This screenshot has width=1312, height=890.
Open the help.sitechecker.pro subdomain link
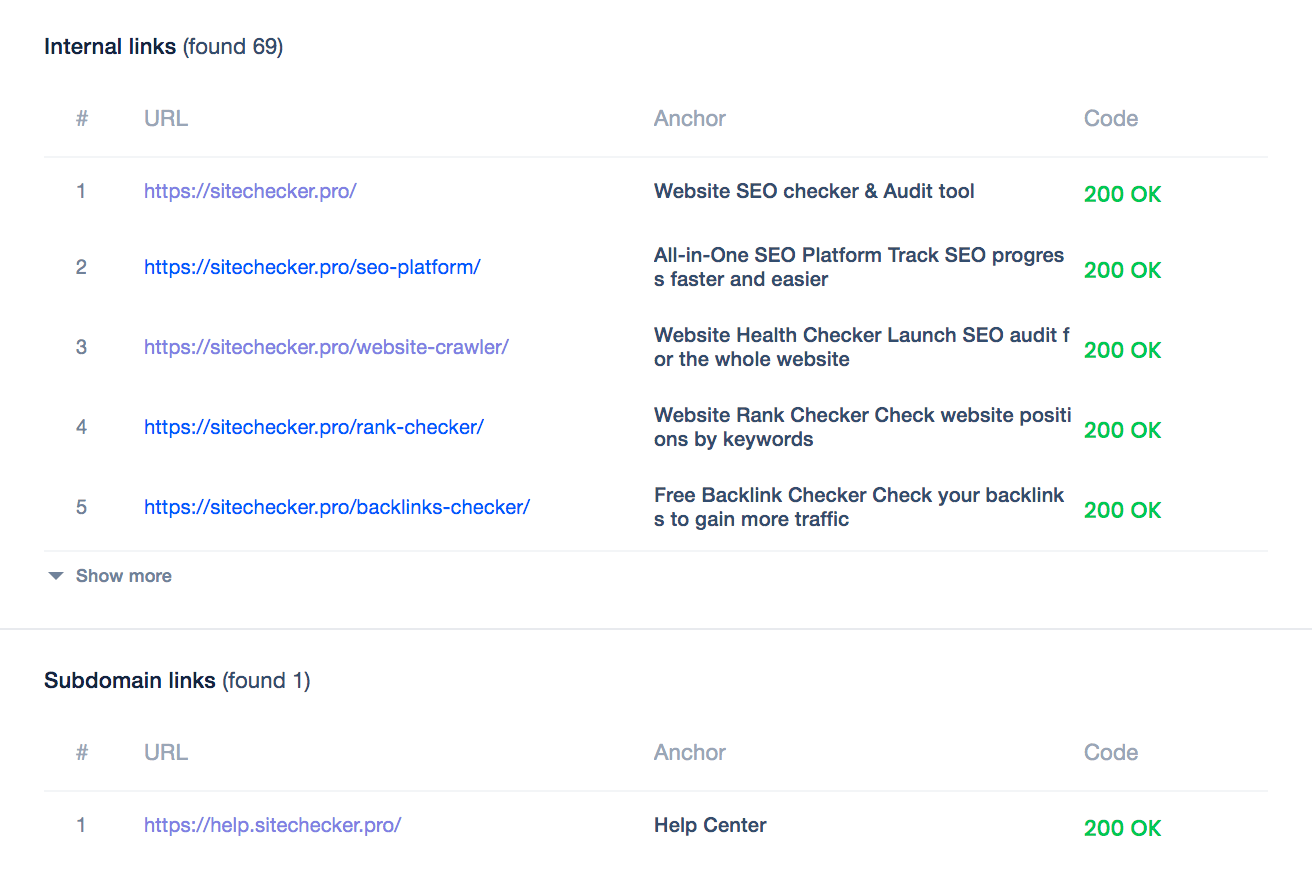[x=273, y=825]
